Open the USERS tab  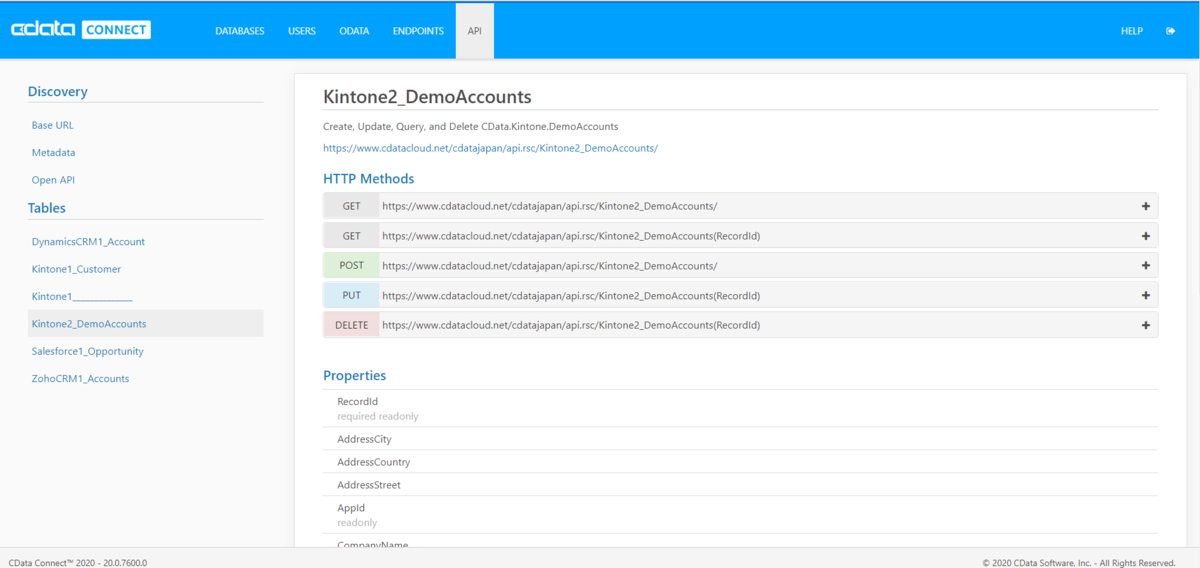tap(302, 31)
